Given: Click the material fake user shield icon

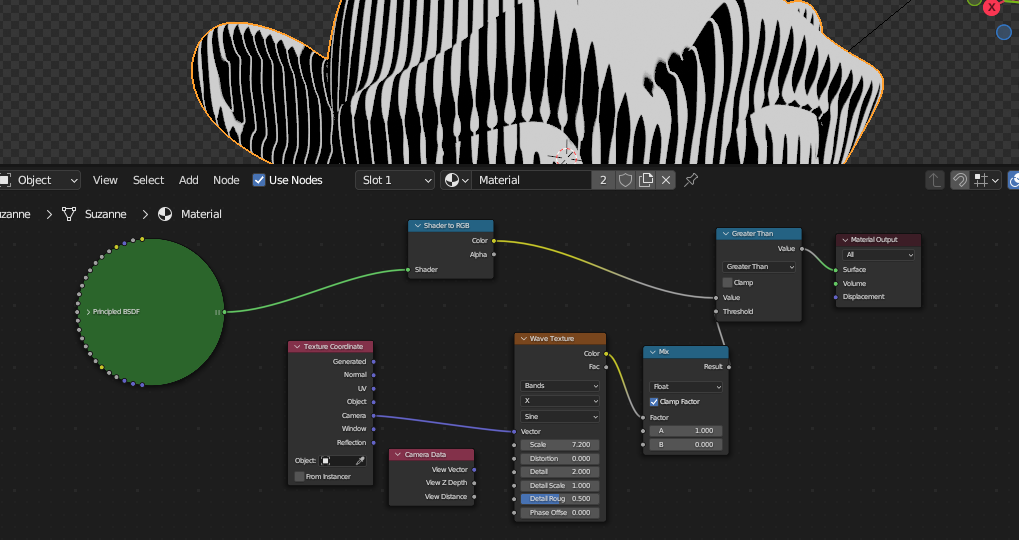Looking at the screenshot, I should 625,180.
